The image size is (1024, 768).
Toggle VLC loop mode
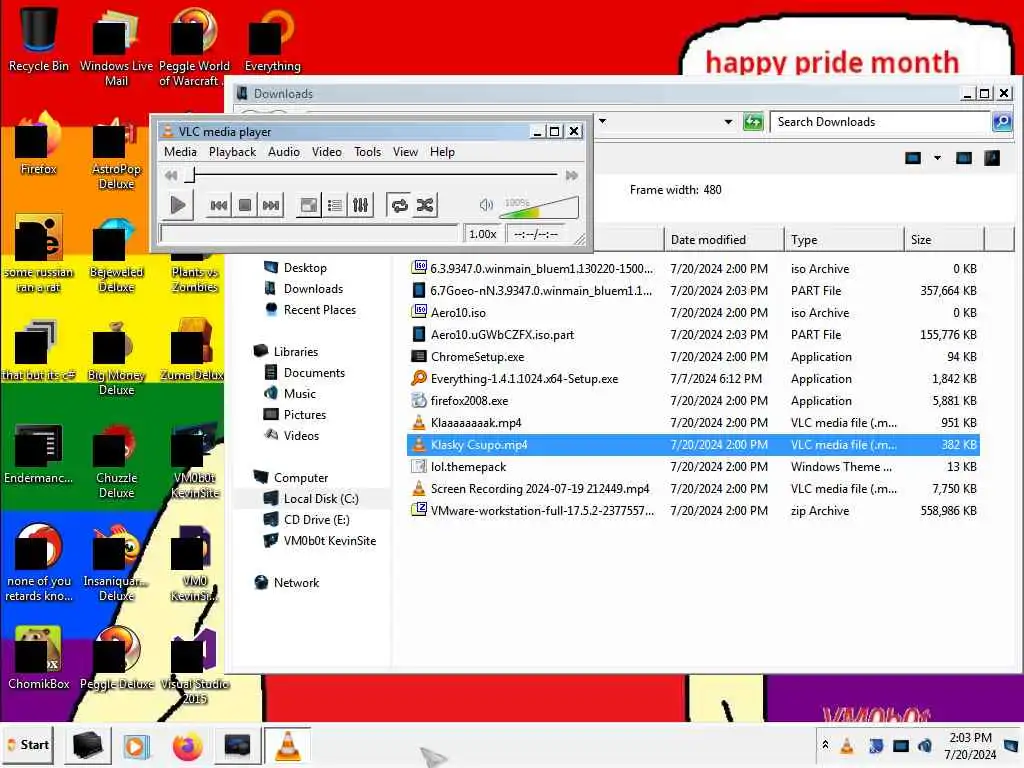point(399,205)
